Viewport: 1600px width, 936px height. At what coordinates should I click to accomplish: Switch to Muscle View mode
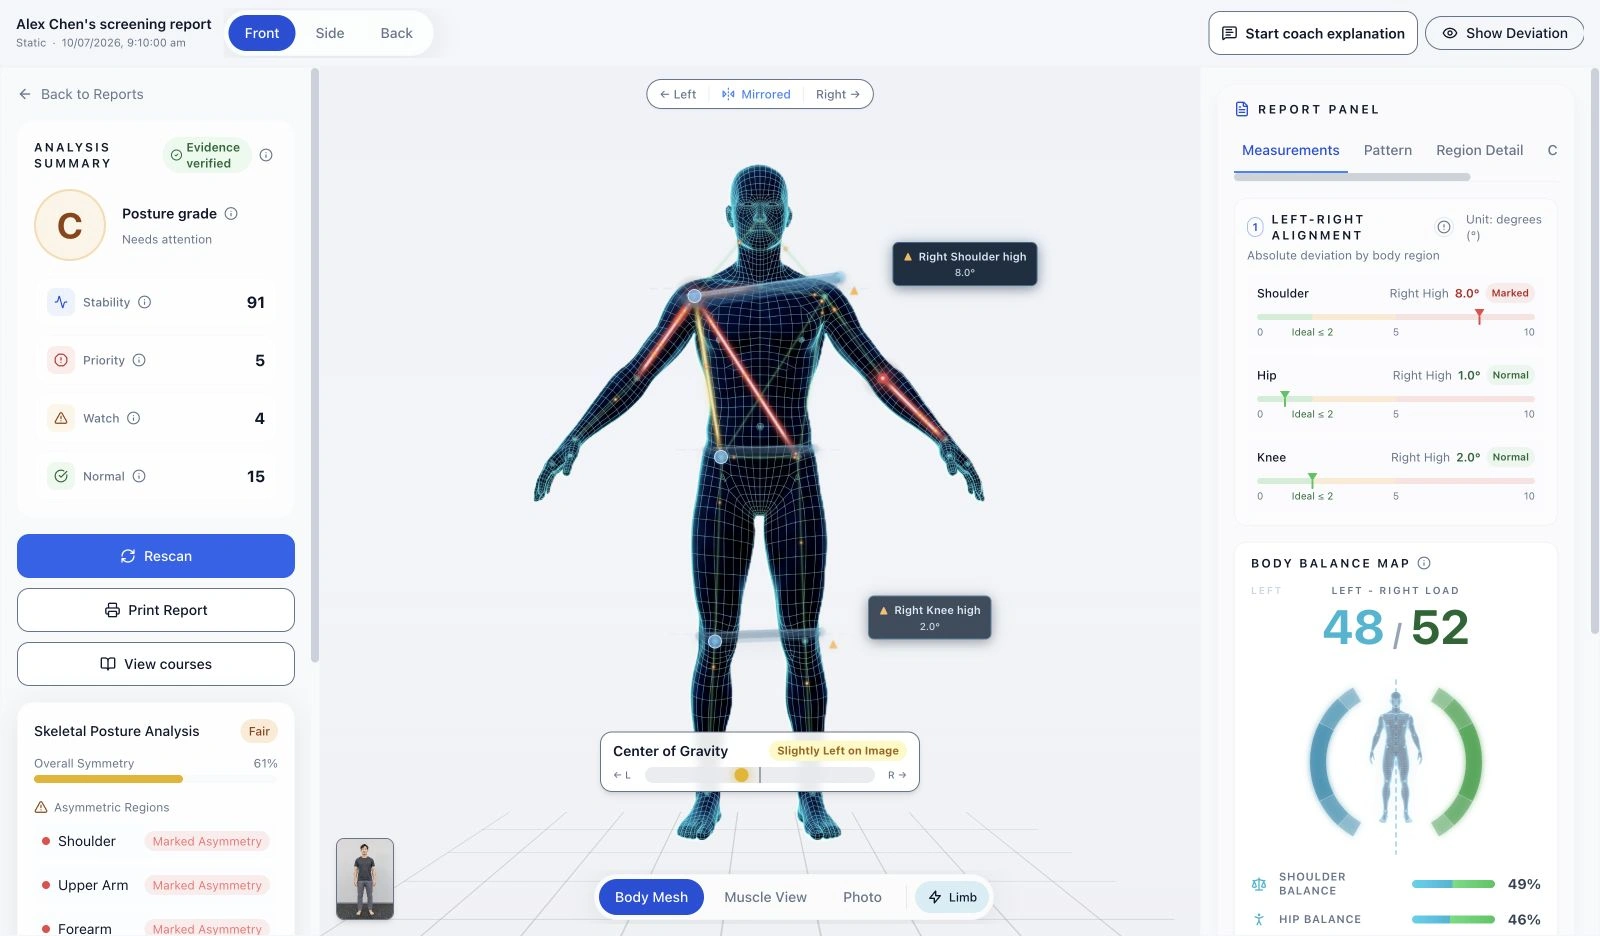[765, 897]
